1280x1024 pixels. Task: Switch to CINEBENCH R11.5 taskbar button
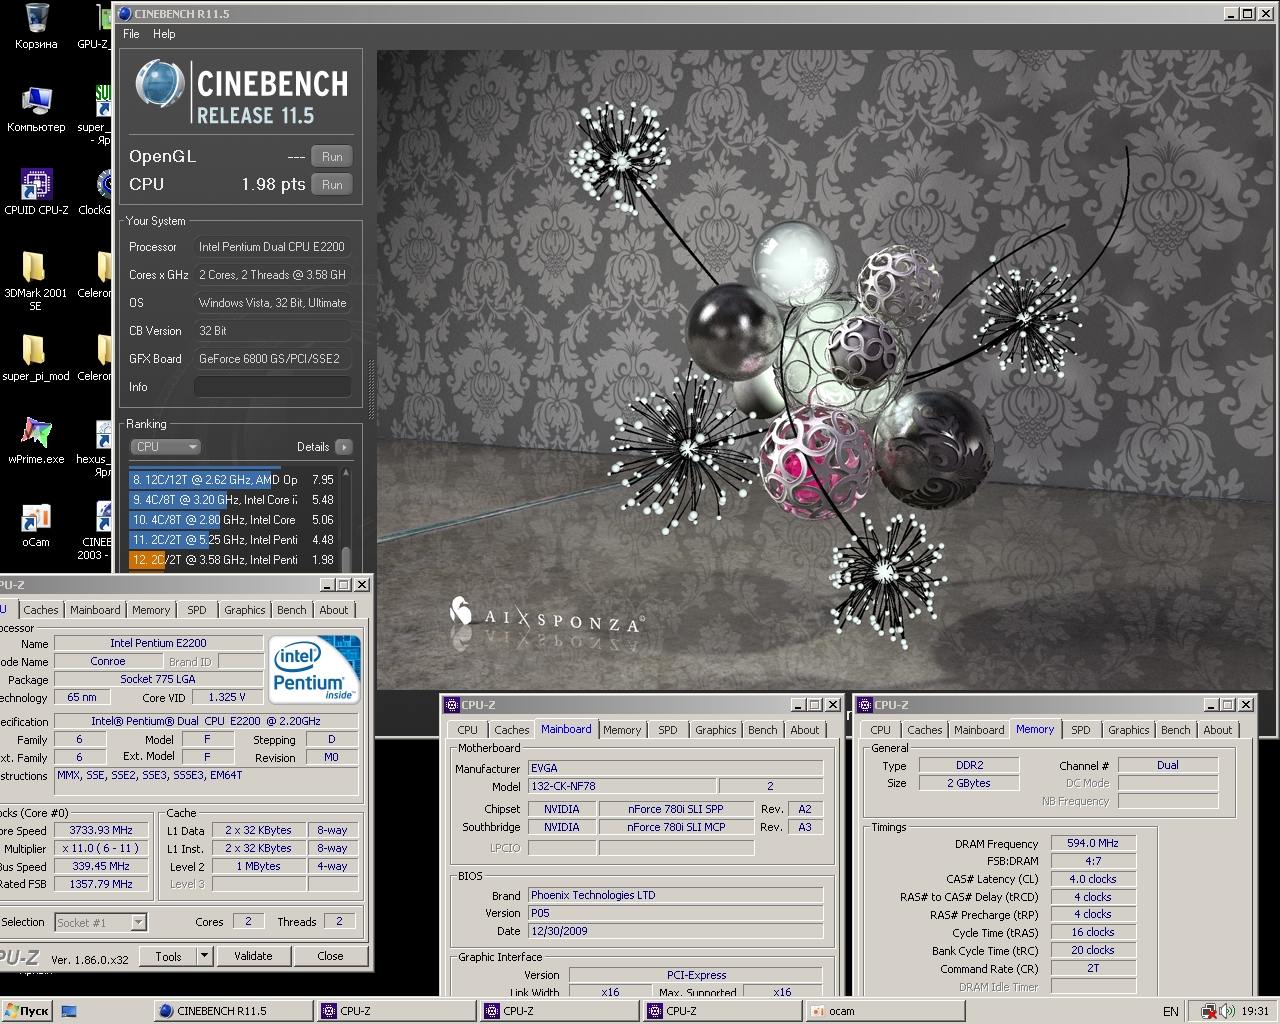tap(234, 1011)
